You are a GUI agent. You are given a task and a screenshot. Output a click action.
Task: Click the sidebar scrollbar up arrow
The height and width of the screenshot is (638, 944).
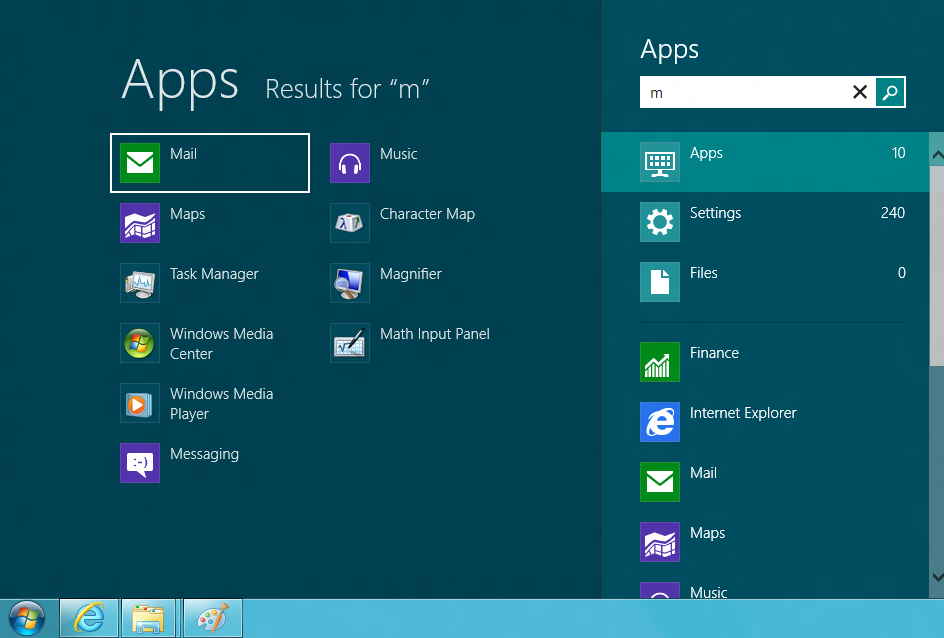937,155
